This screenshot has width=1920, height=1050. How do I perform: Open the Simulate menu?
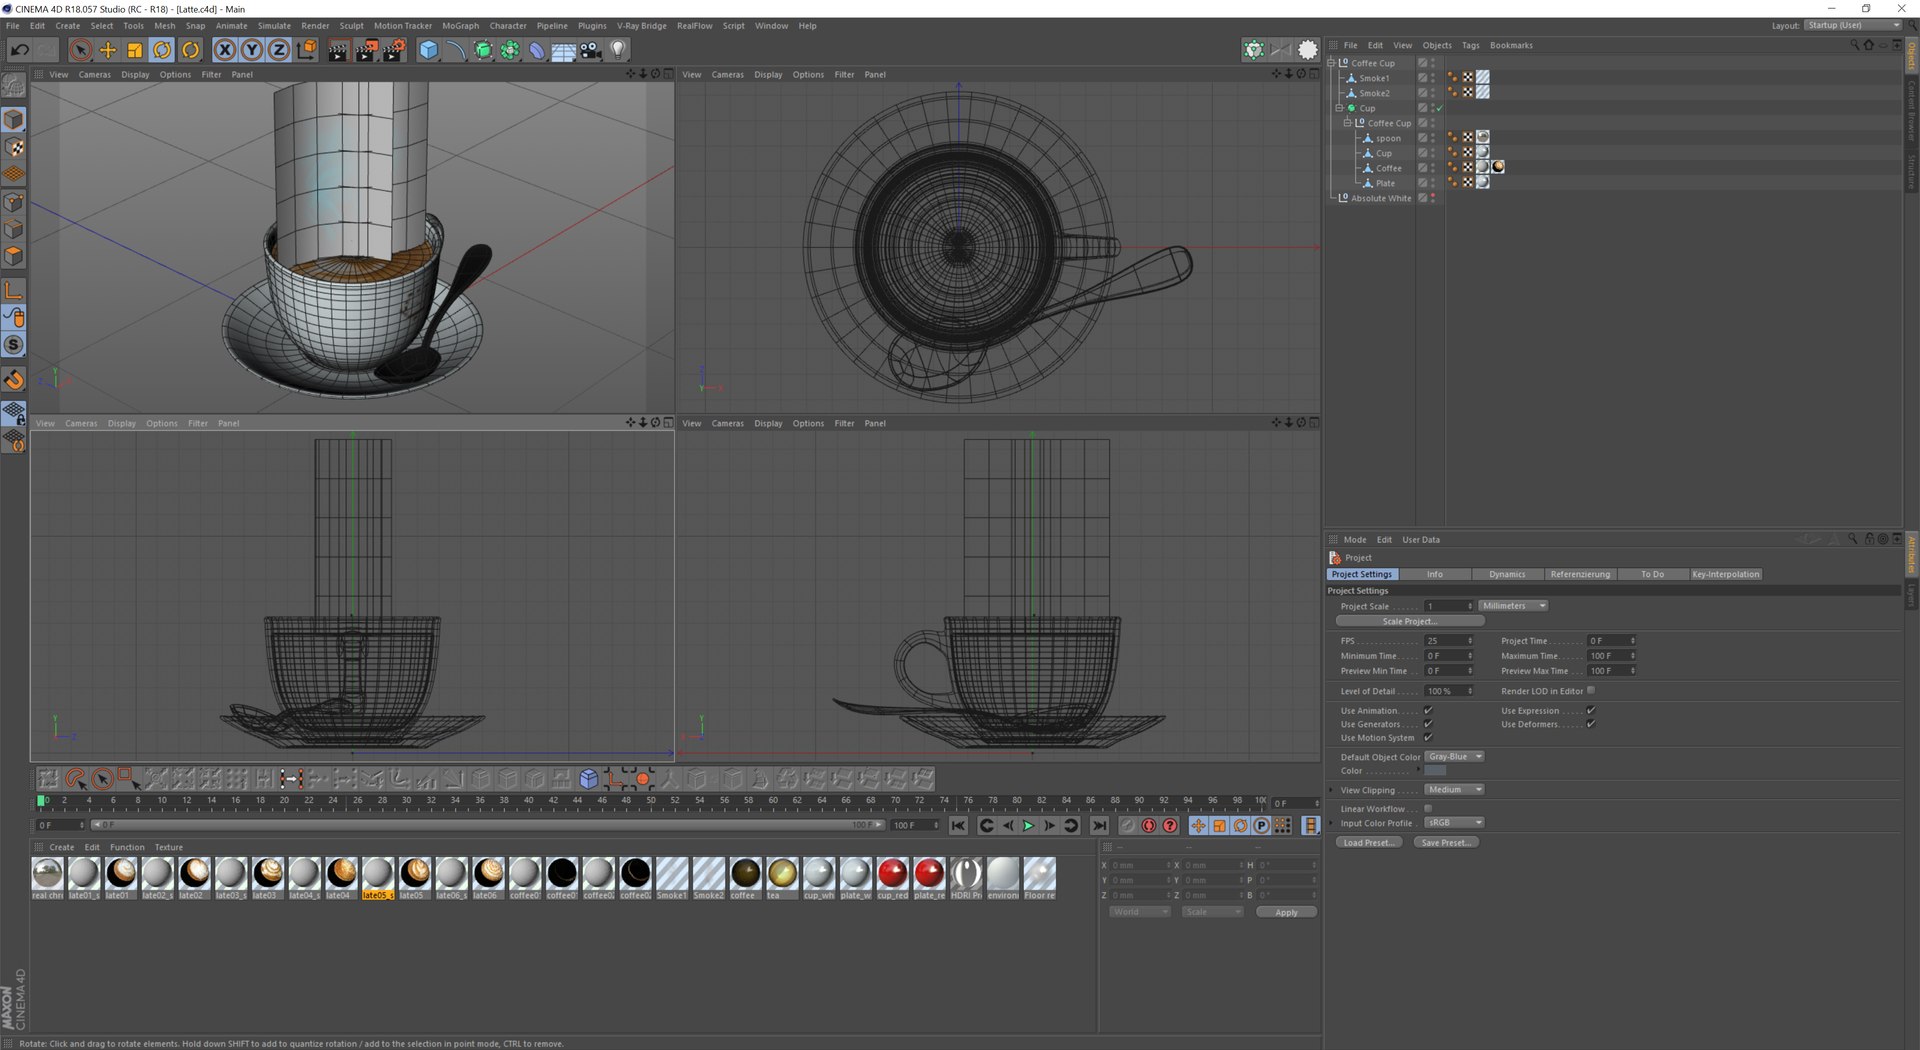[274, 26]
